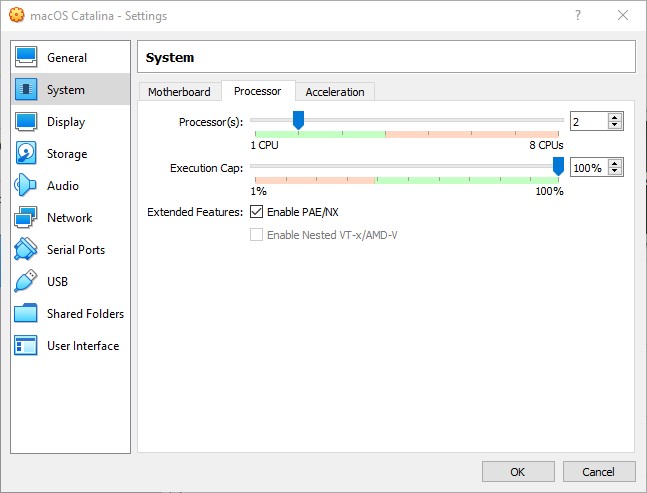This screenshot has width=647, height=493.
Task: Toggle the Enable PAE/NX checkbox
Action: [256, 212]
